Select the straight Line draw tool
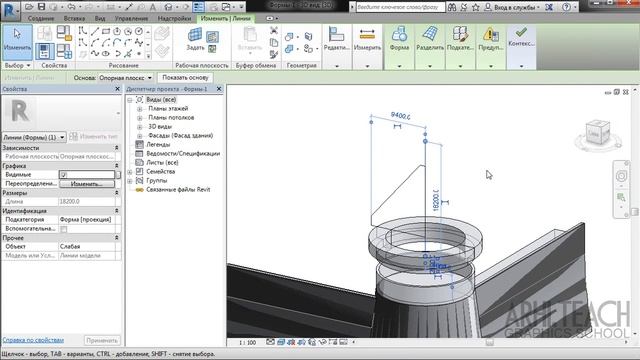The width and height of the screenshot is (640, 360). pos(95,31)
